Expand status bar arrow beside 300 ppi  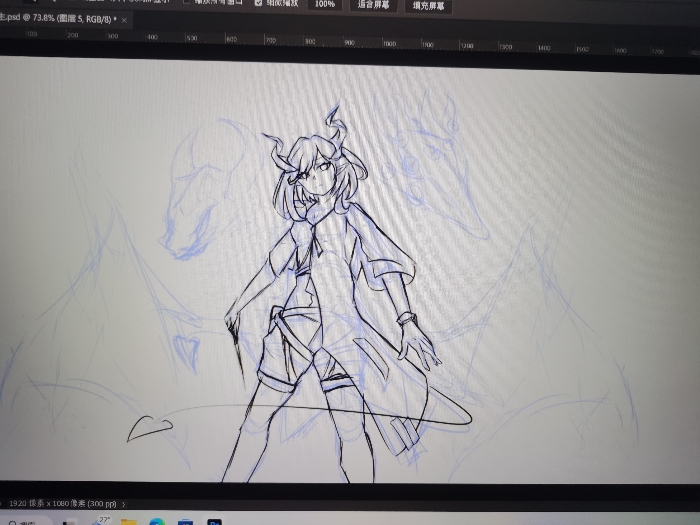(x=122, y=503)
